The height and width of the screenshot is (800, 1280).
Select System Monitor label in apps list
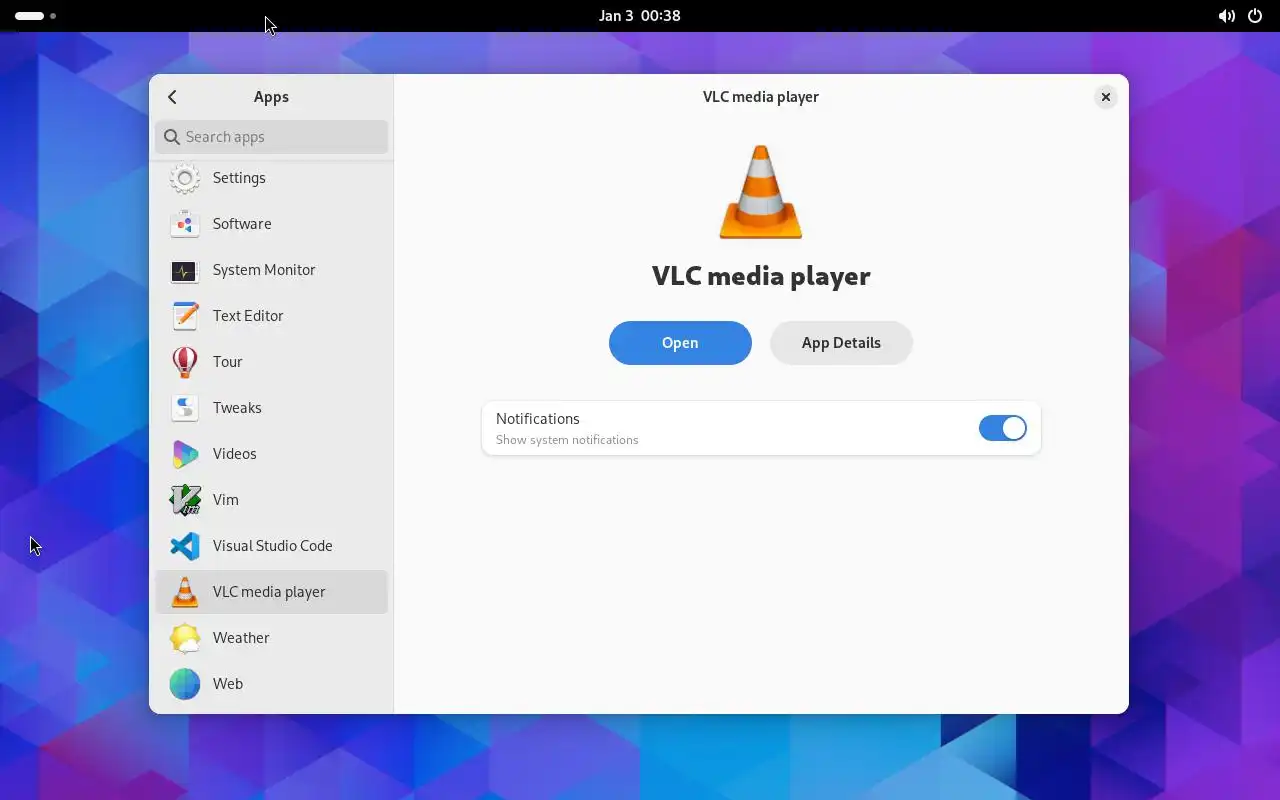pos(264,270)
